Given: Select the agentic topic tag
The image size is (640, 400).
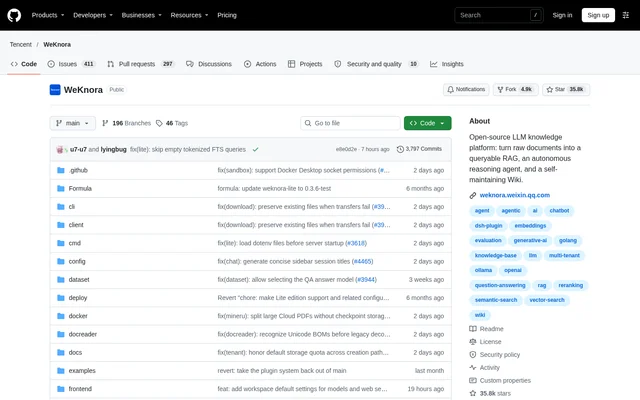Looking at the screenshot, I should coord(511,211).
